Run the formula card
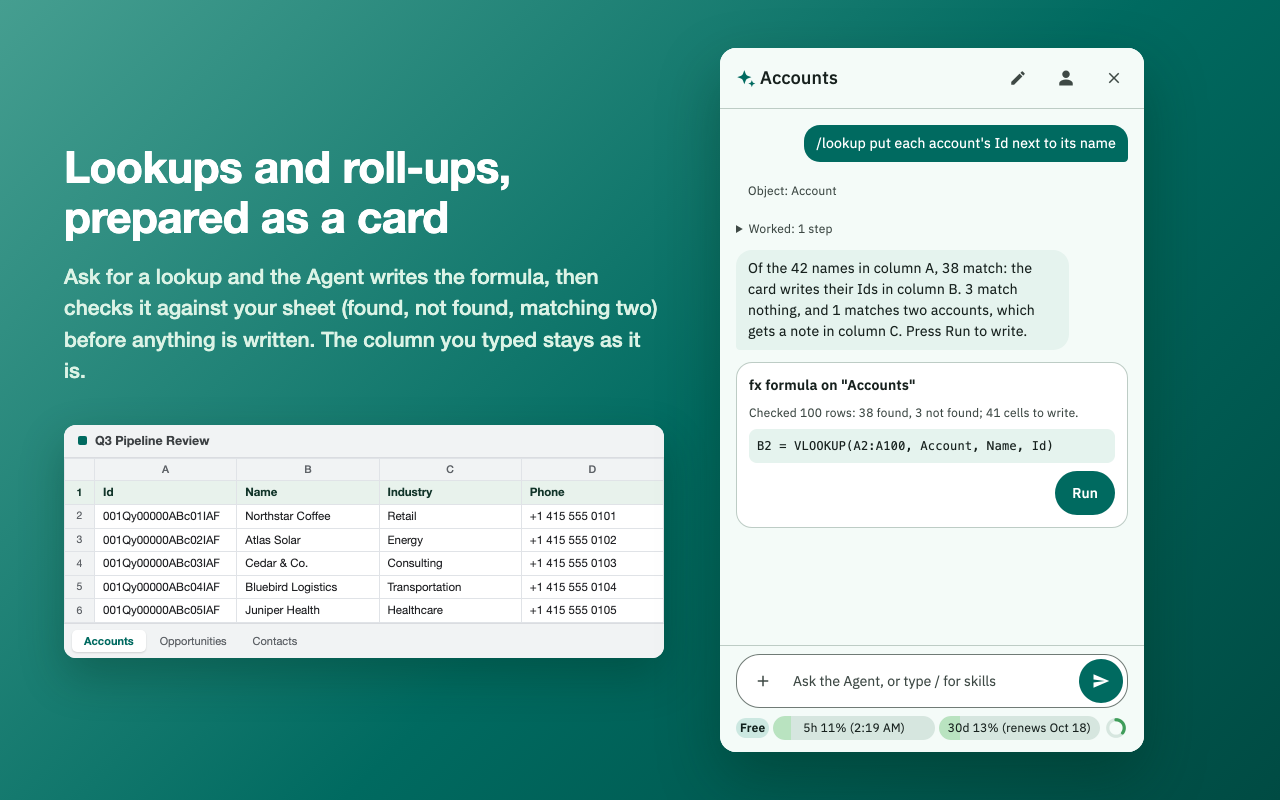Image resolution: width=1280 pixels, height=800 pixels. pyautogui.click(x=1085, y=493)
